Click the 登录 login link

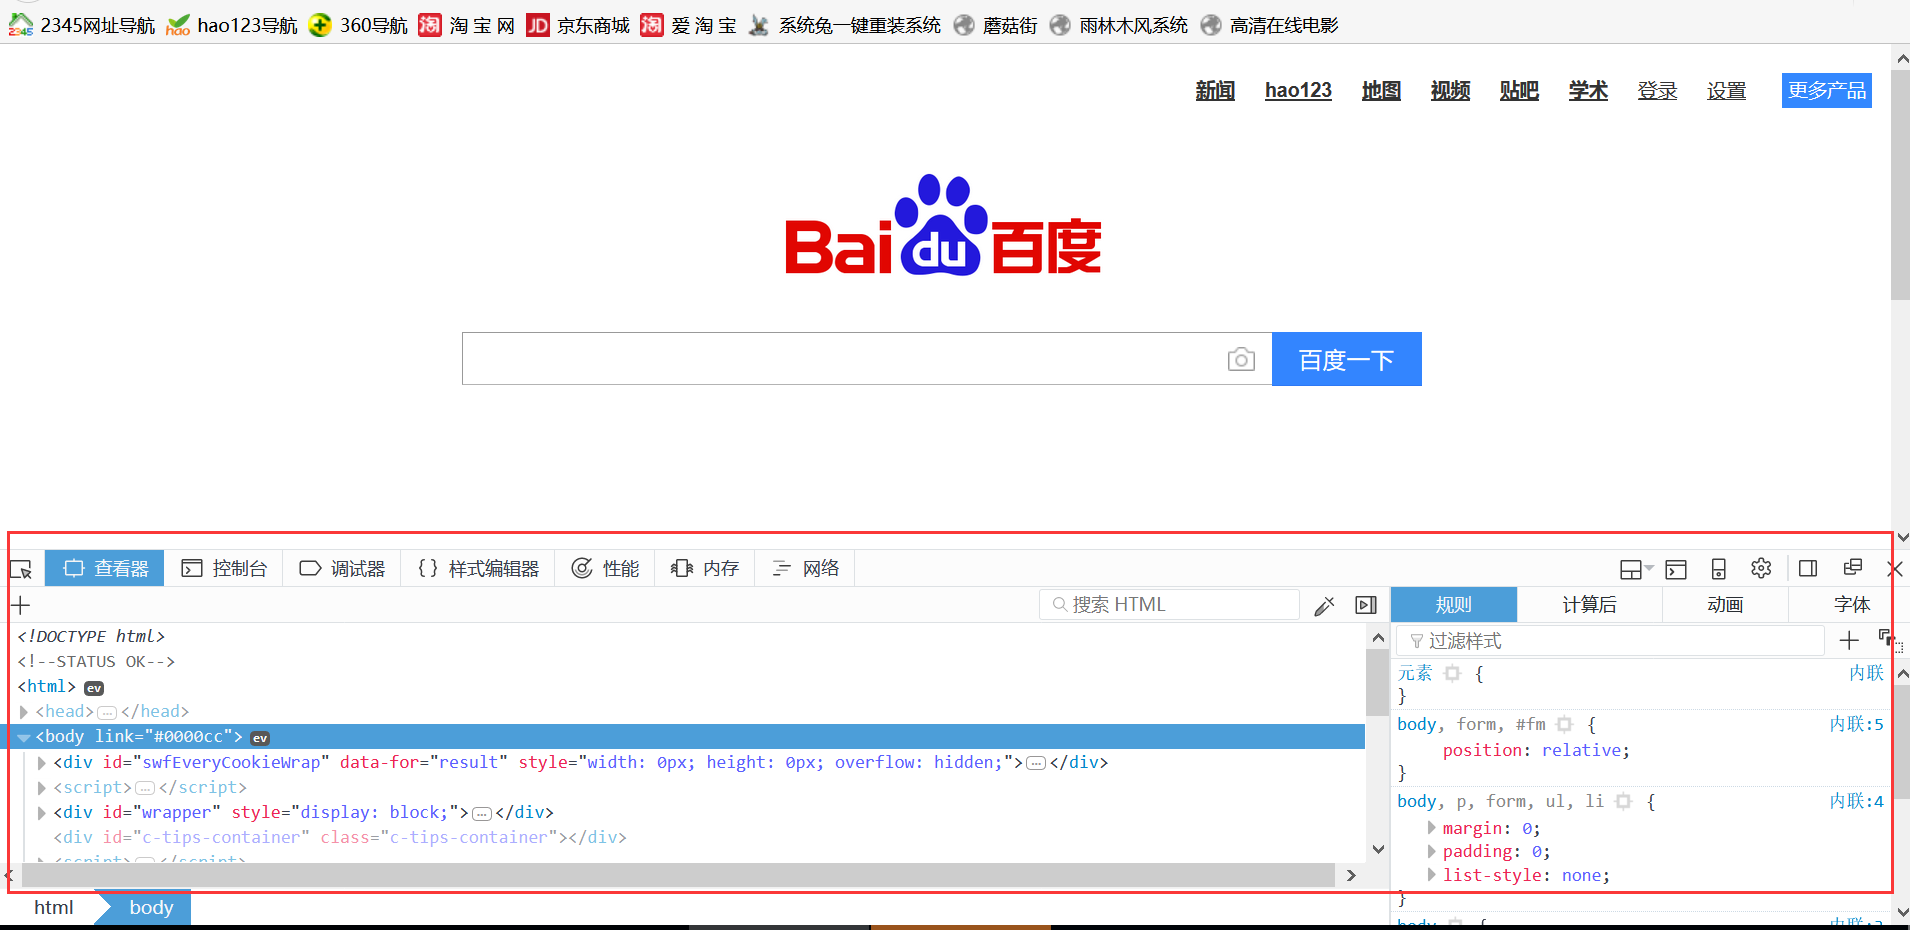(x=1657, y=90)
